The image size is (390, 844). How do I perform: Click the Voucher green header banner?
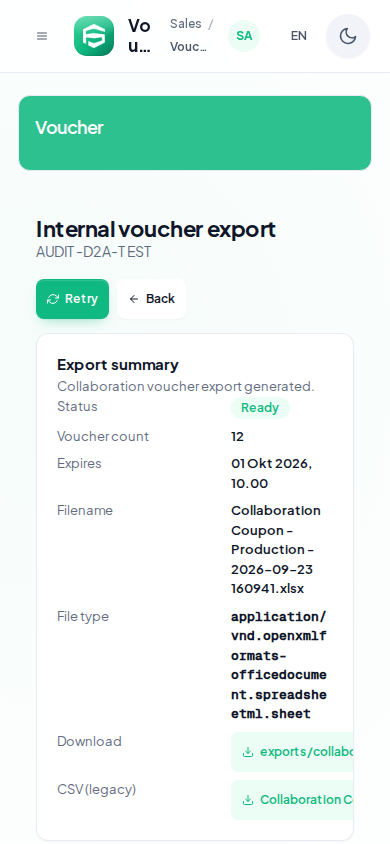pos(195,133)
